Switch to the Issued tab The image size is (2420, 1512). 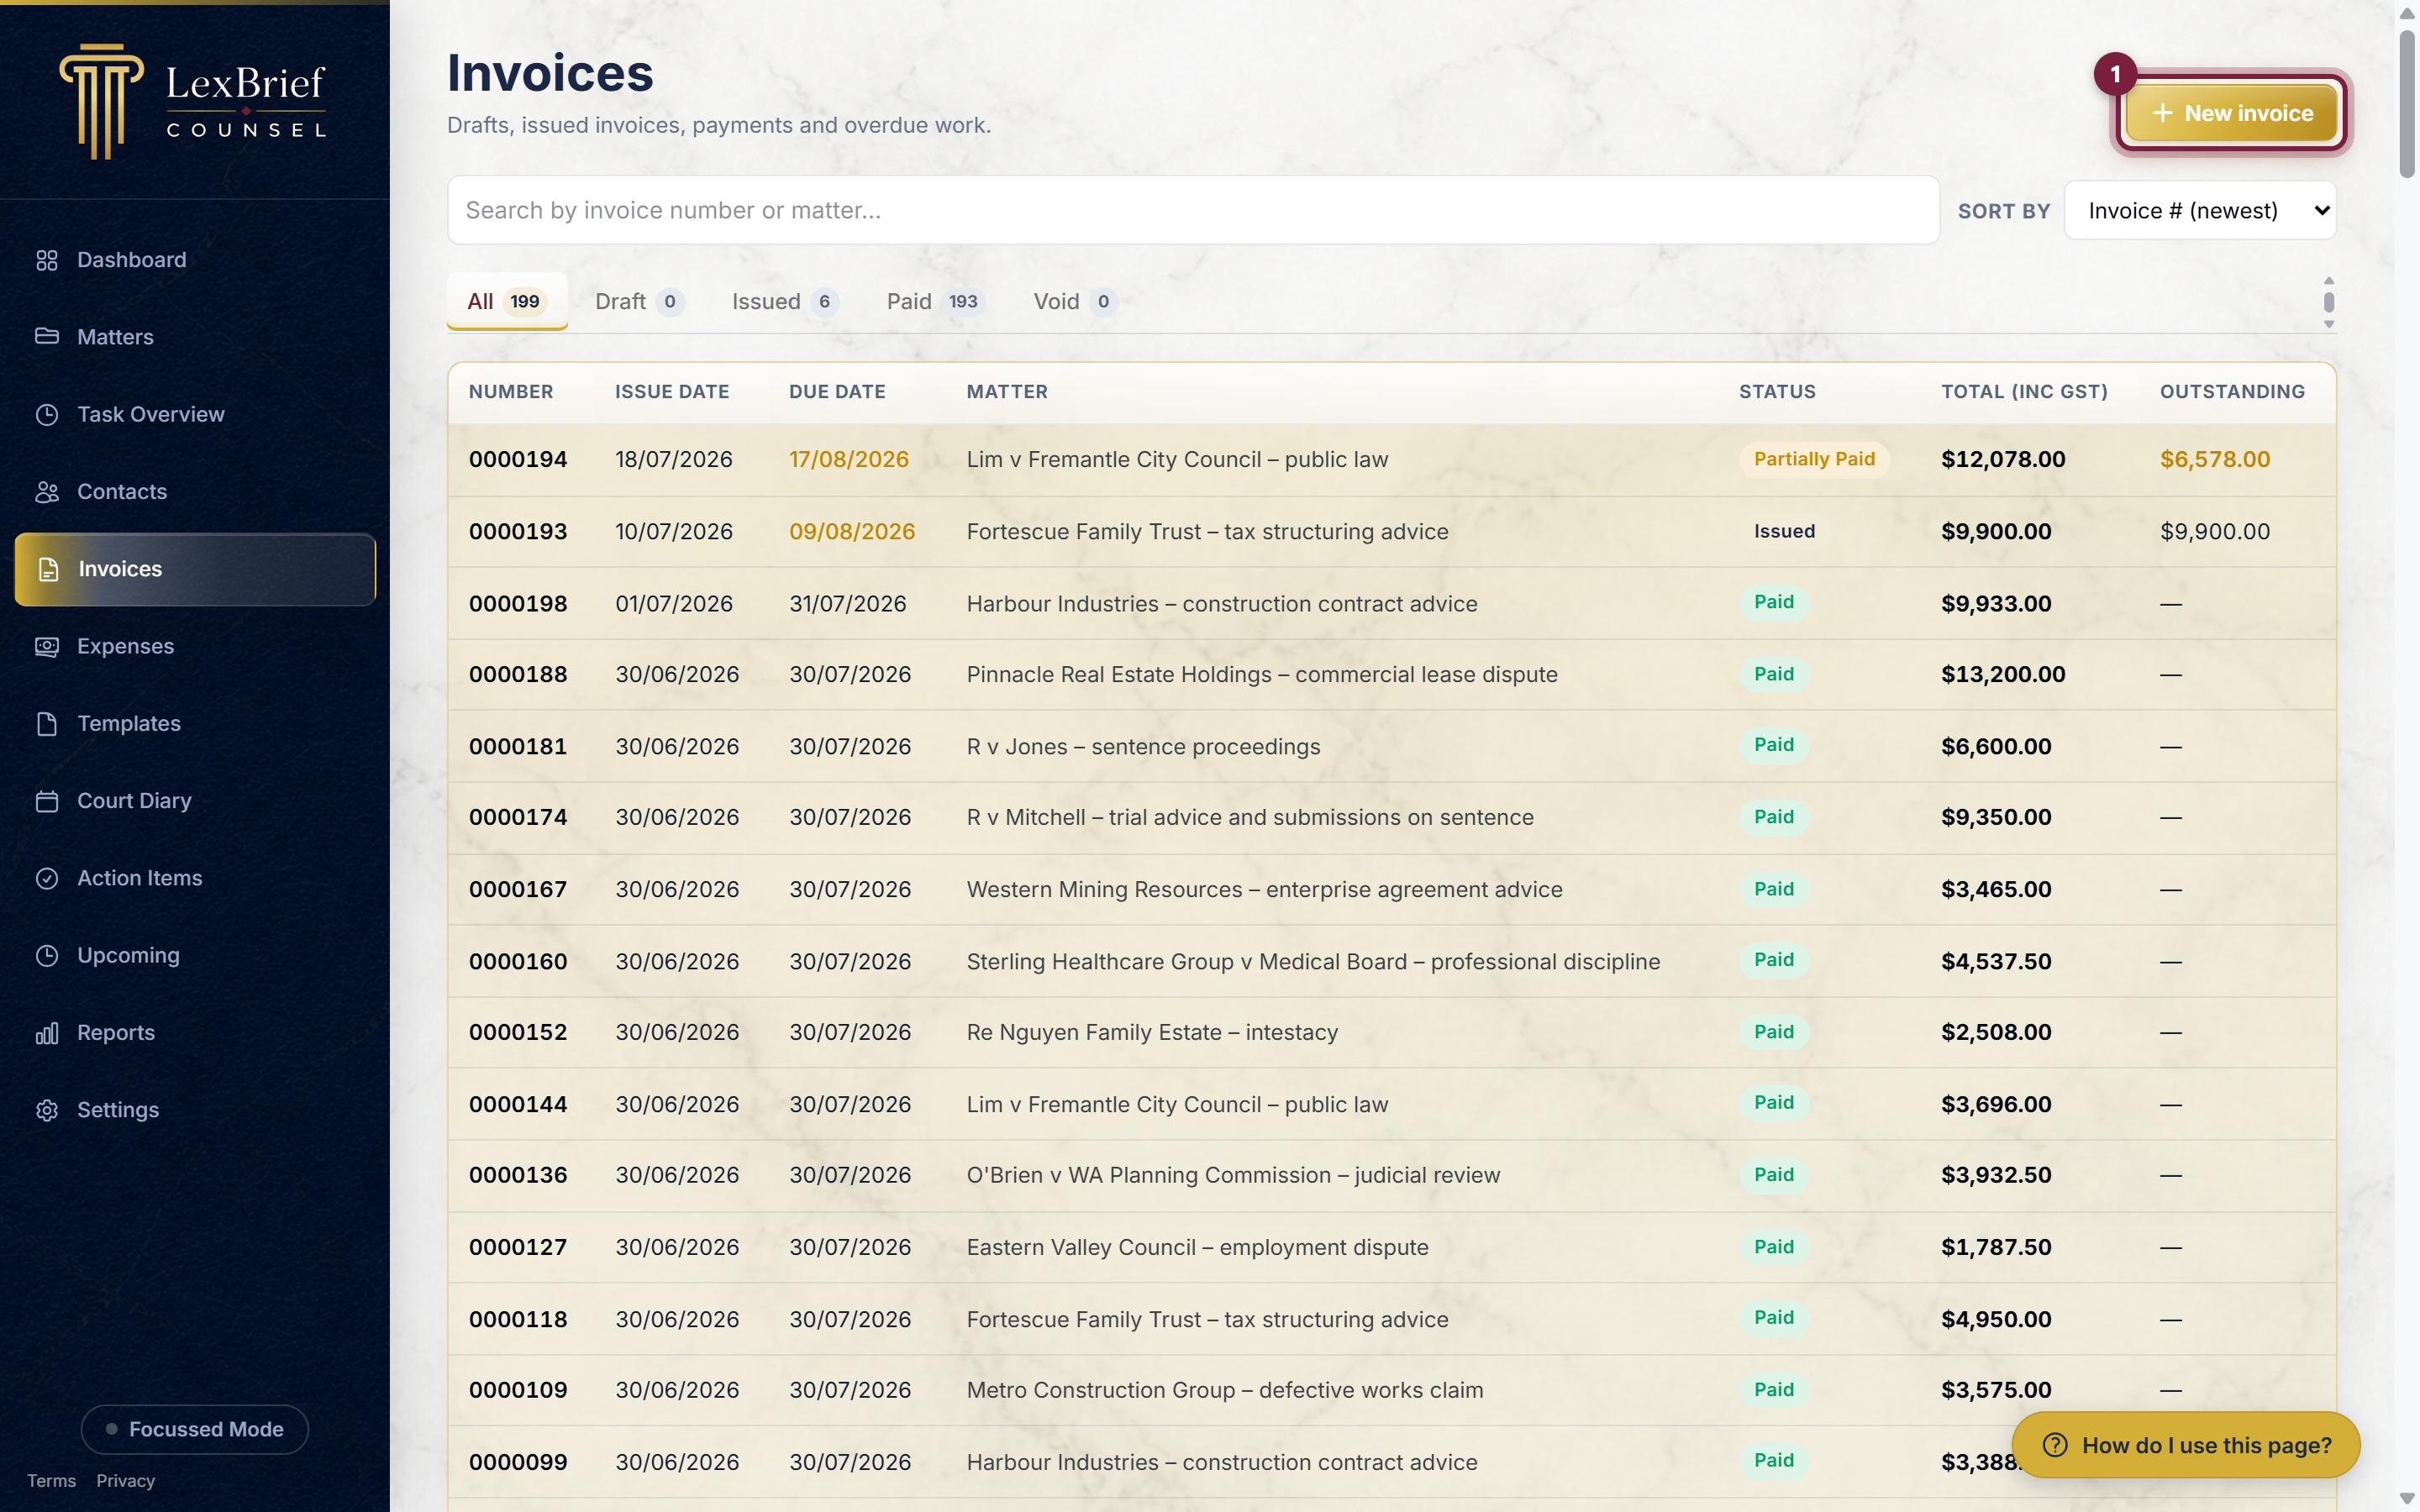coord(784,301)
